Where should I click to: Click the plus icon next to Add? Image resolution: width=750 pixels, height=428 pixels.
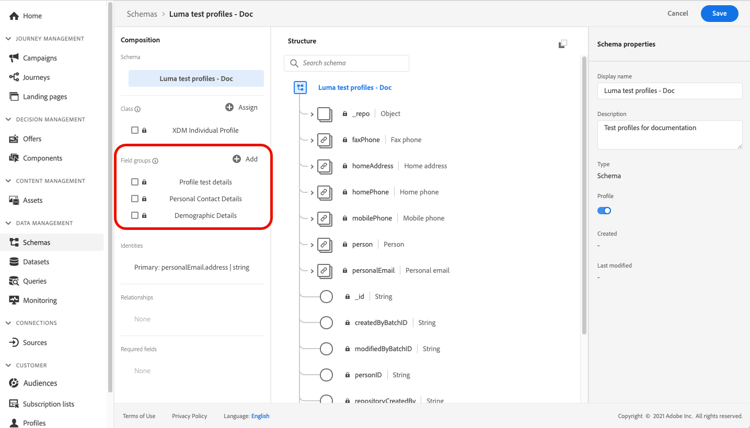(236, 159)
